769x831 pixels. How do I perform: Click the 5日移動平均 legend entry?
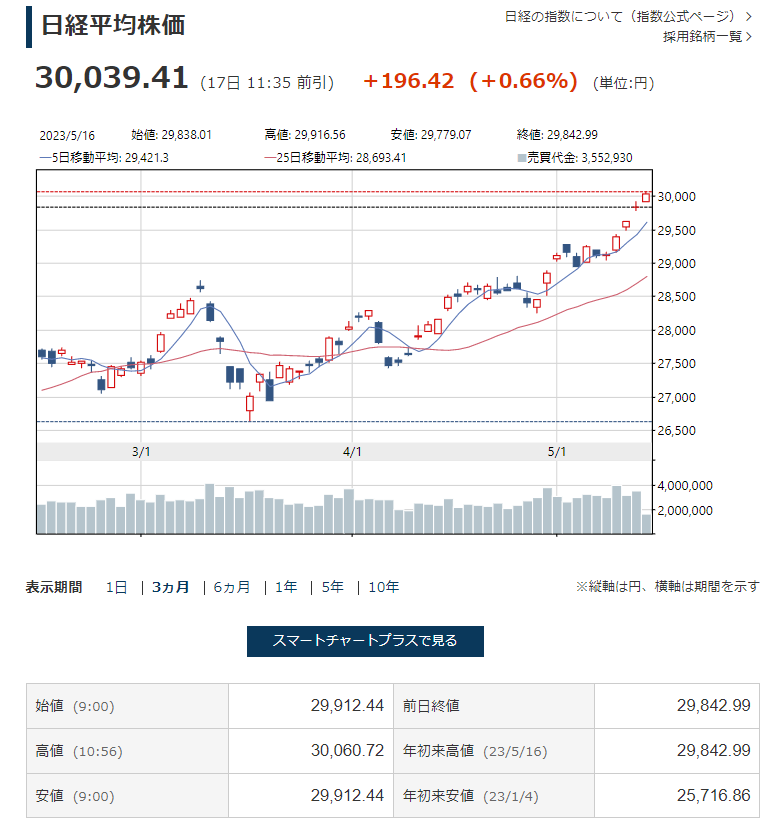pyautogui.click(x=104, y=157)
